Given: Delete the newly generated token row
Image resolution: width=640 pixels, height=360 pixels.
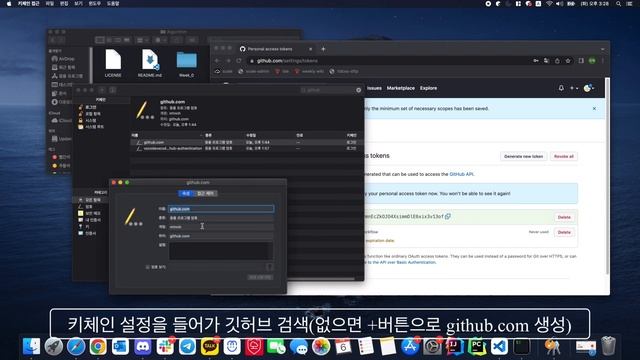Looking at the screenshot, I should (x=564, y=217).
